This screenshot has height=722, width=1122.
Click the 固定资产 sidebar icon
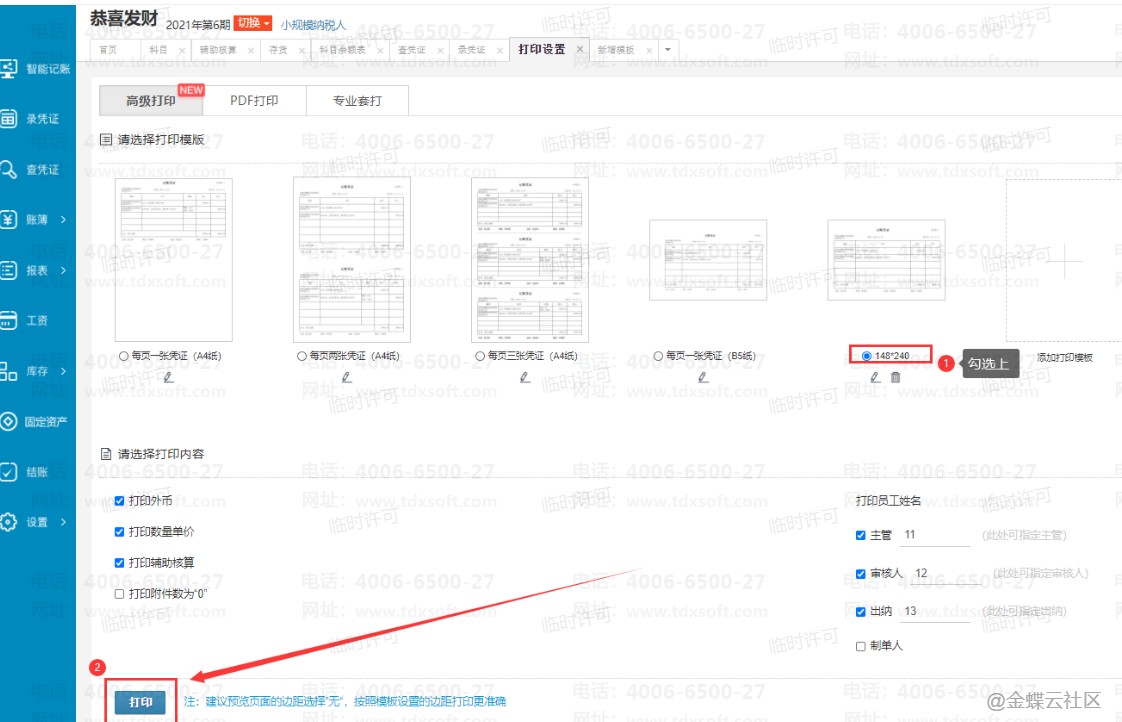10,421
